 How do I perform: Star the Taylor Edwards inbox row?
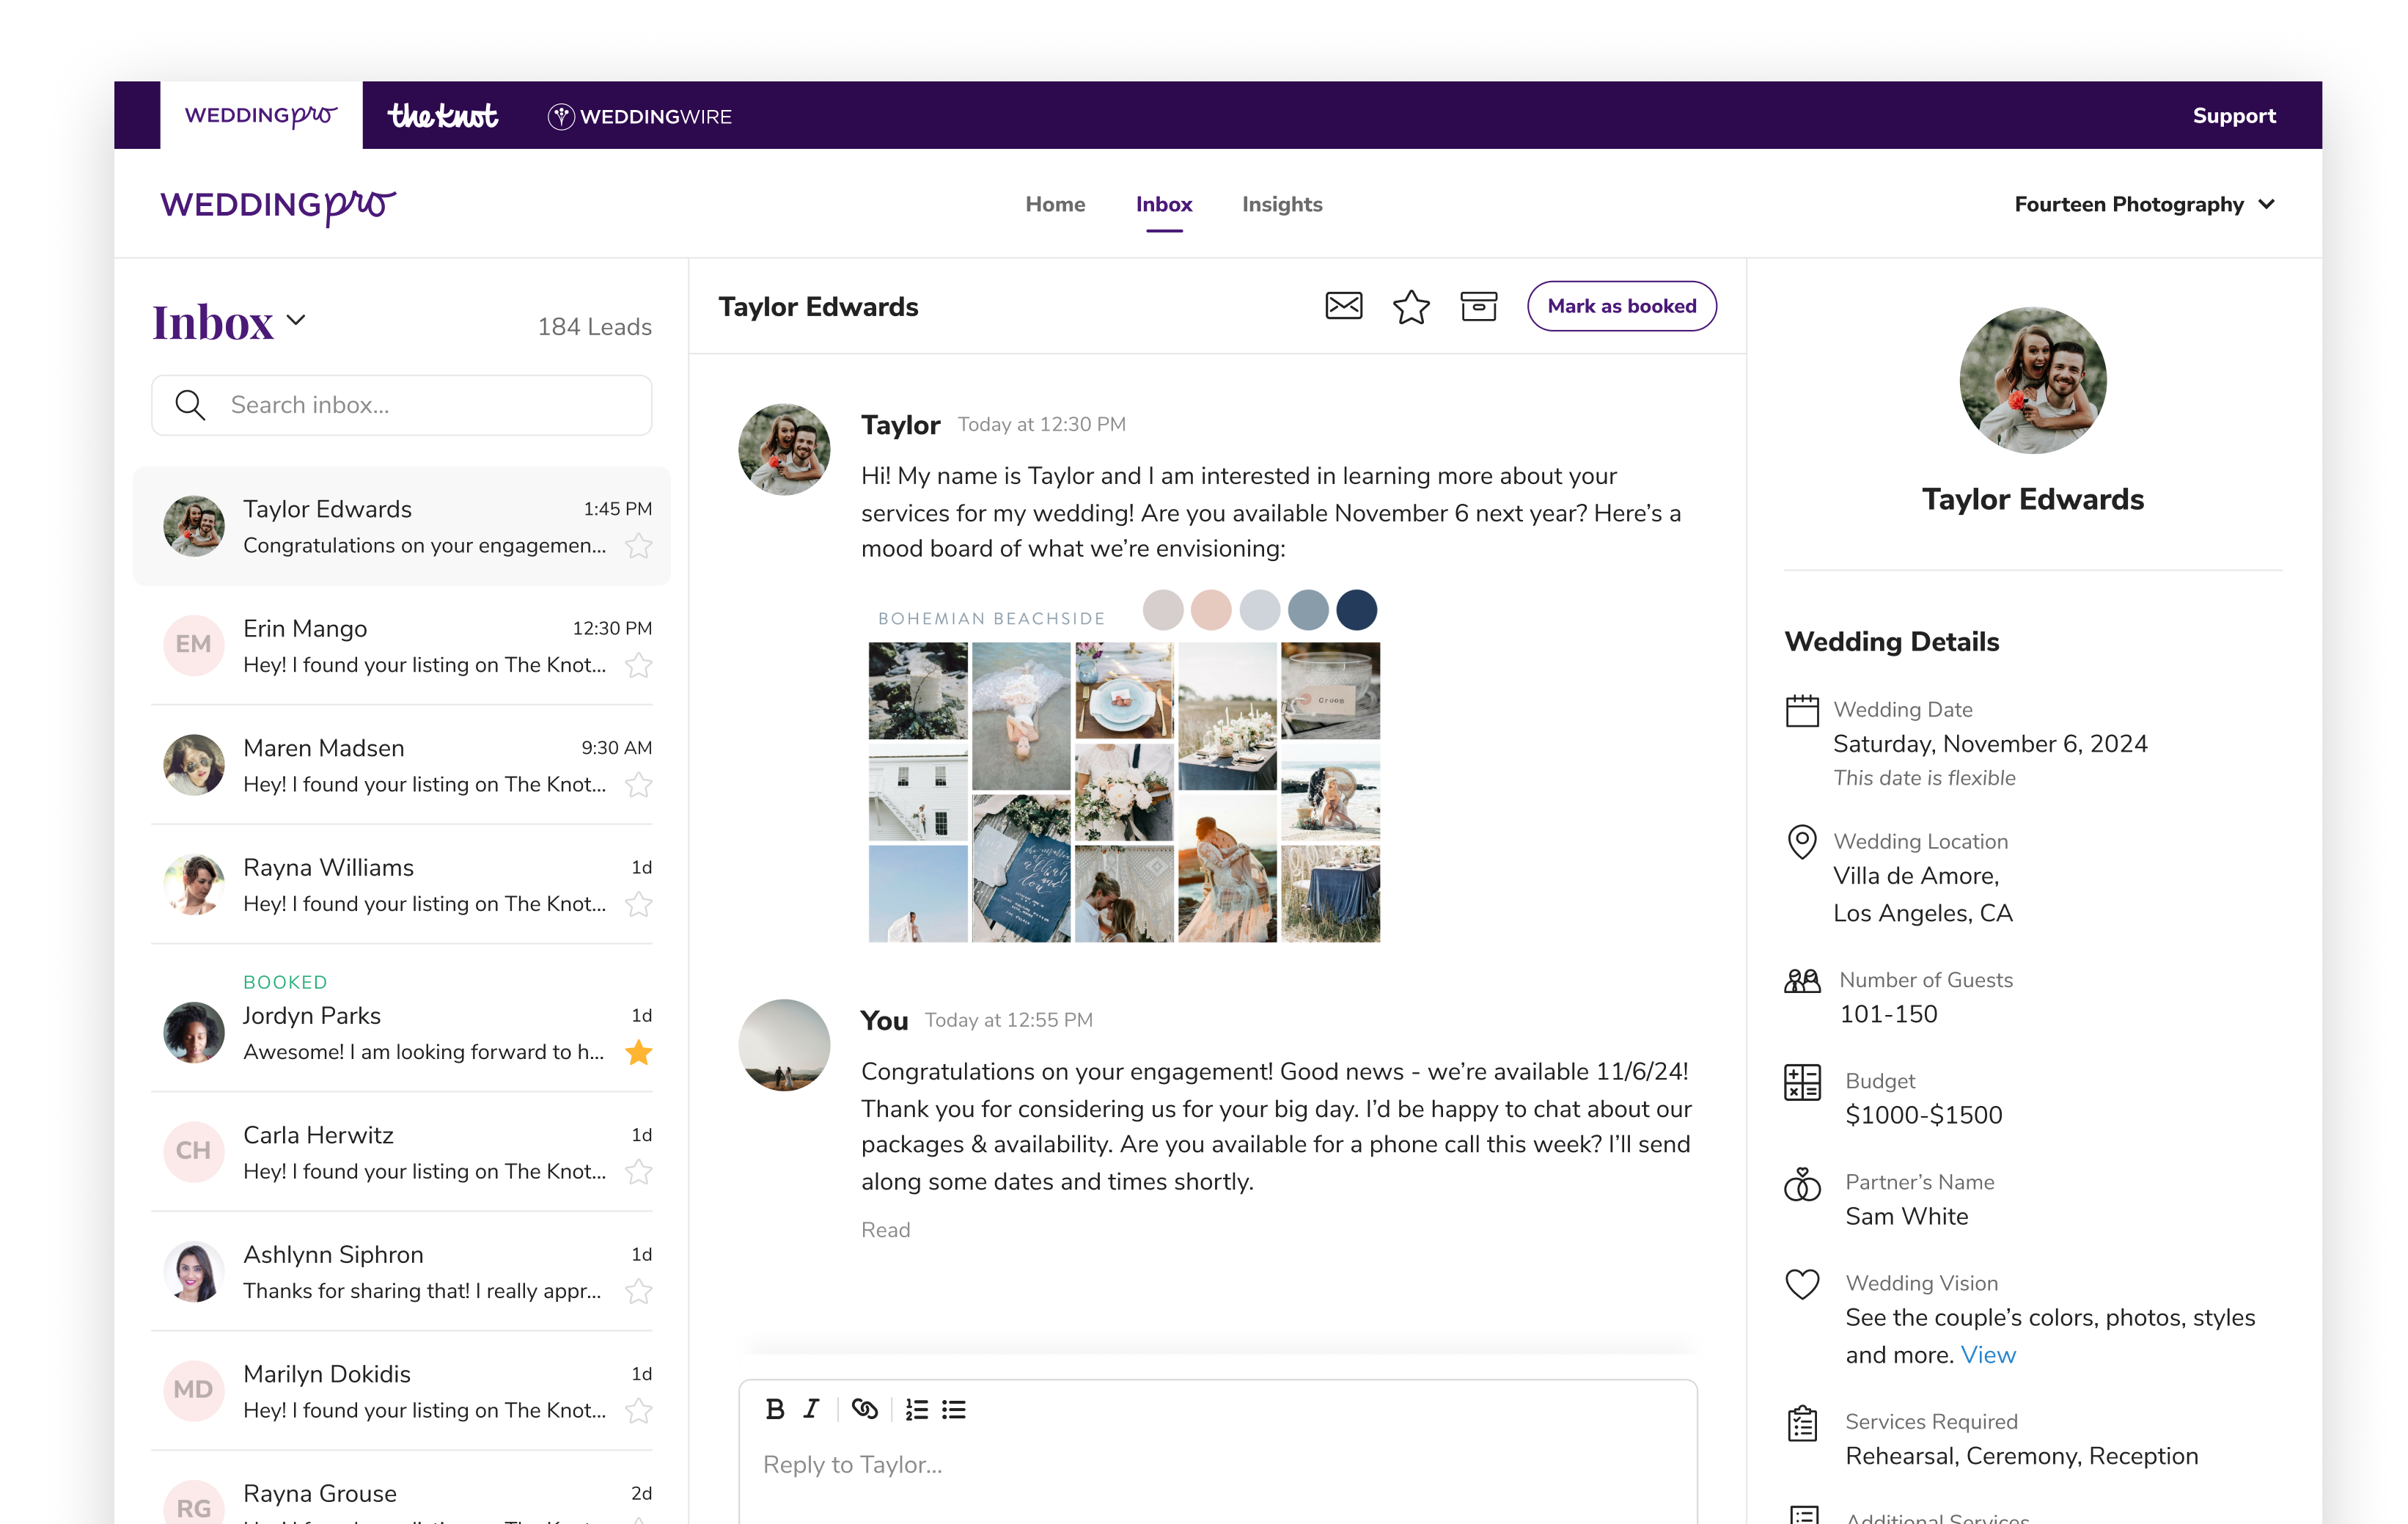click(639, 546)
